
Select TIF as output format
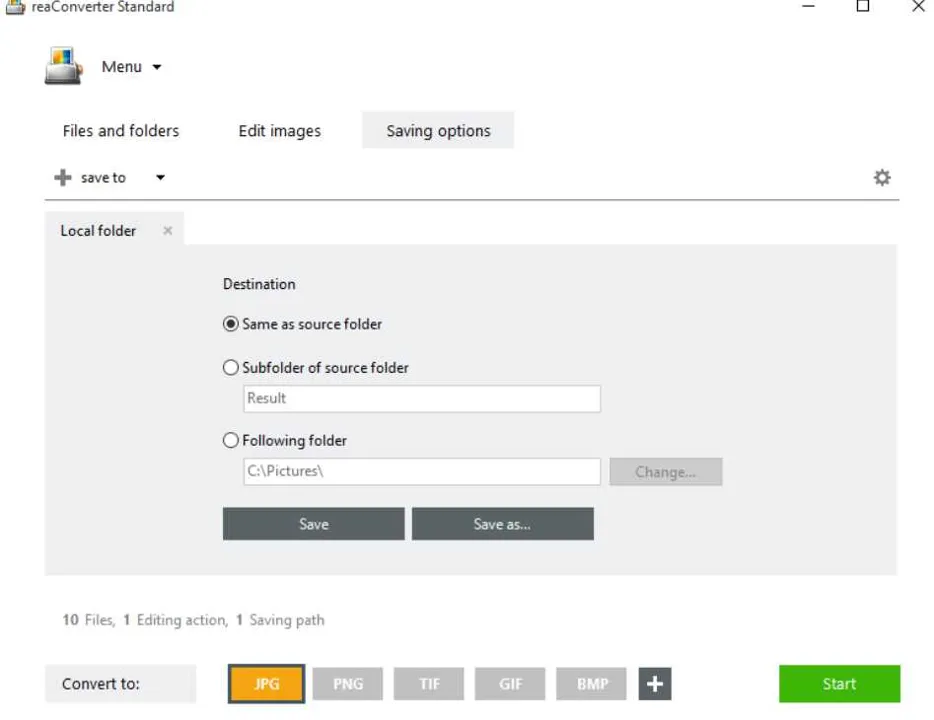point(429,684)
